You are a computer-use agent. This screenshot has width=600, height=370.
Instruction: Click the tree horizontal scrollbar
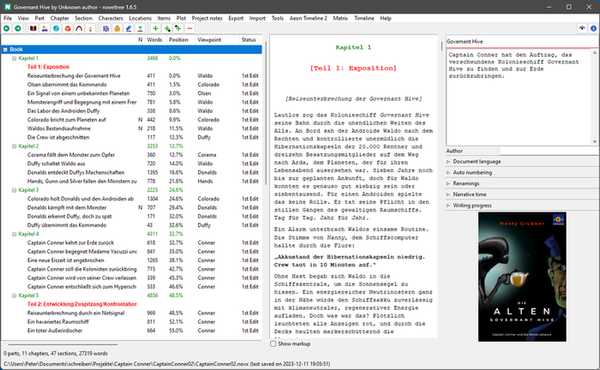point(63,345)
